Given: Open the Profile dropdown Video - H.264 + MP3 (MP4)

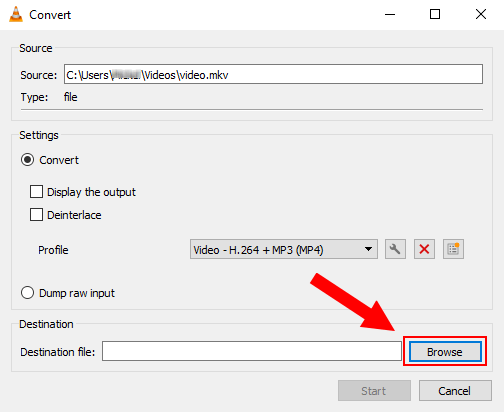Looking at the screenshot, I should point(284,249).
